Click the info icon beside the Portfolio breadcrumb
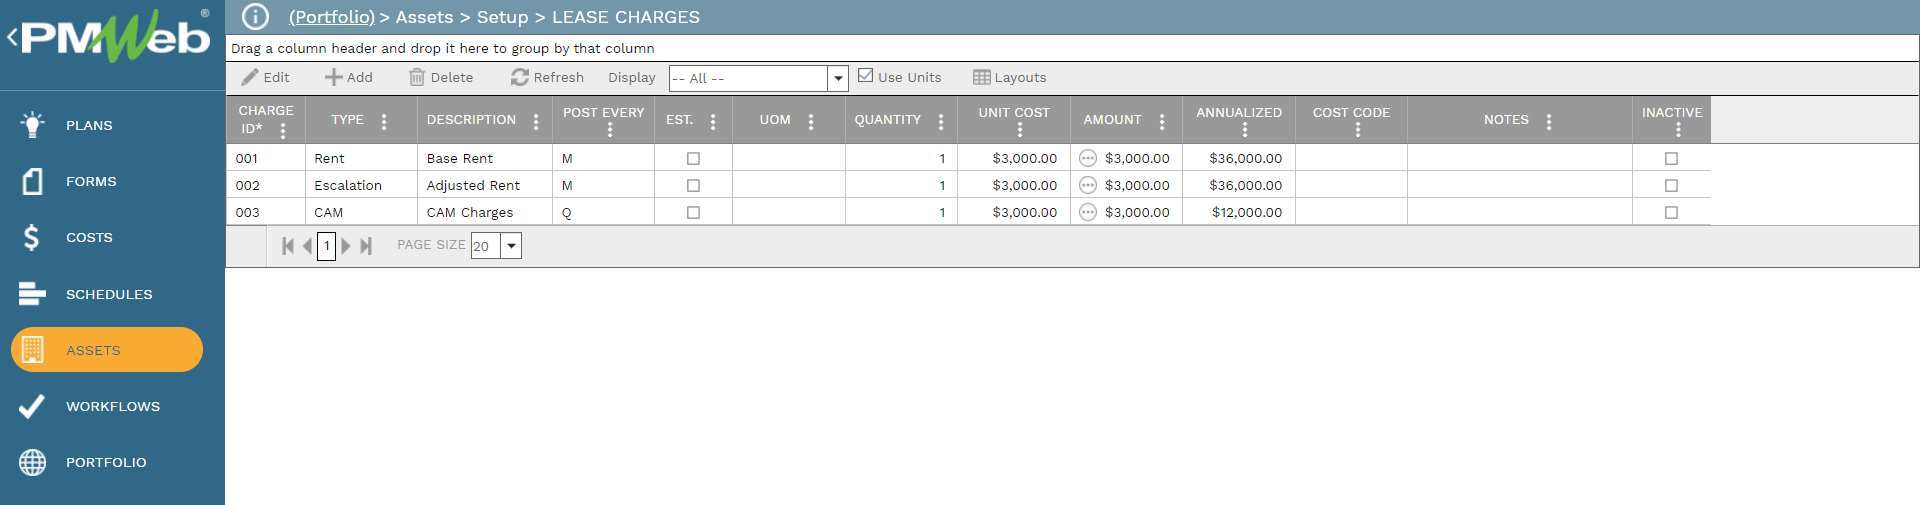This screenshot has width=1920, height=505. (255, 17)
